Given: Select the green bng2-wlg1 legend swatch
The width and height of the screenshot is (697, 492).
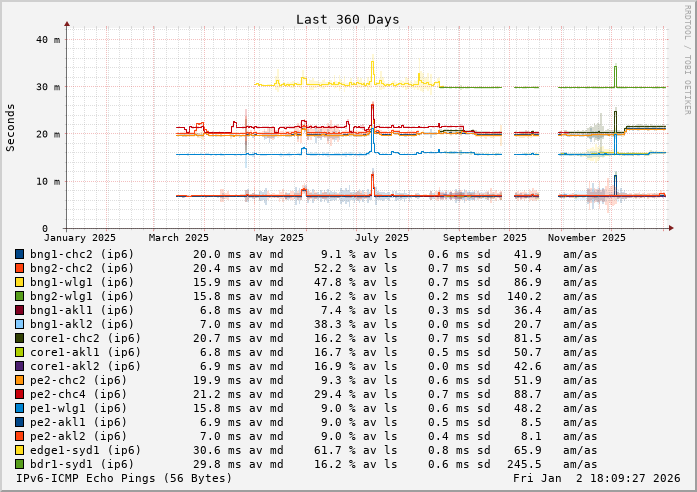Looking at the screenshot, I should click(x=19, y=296).
